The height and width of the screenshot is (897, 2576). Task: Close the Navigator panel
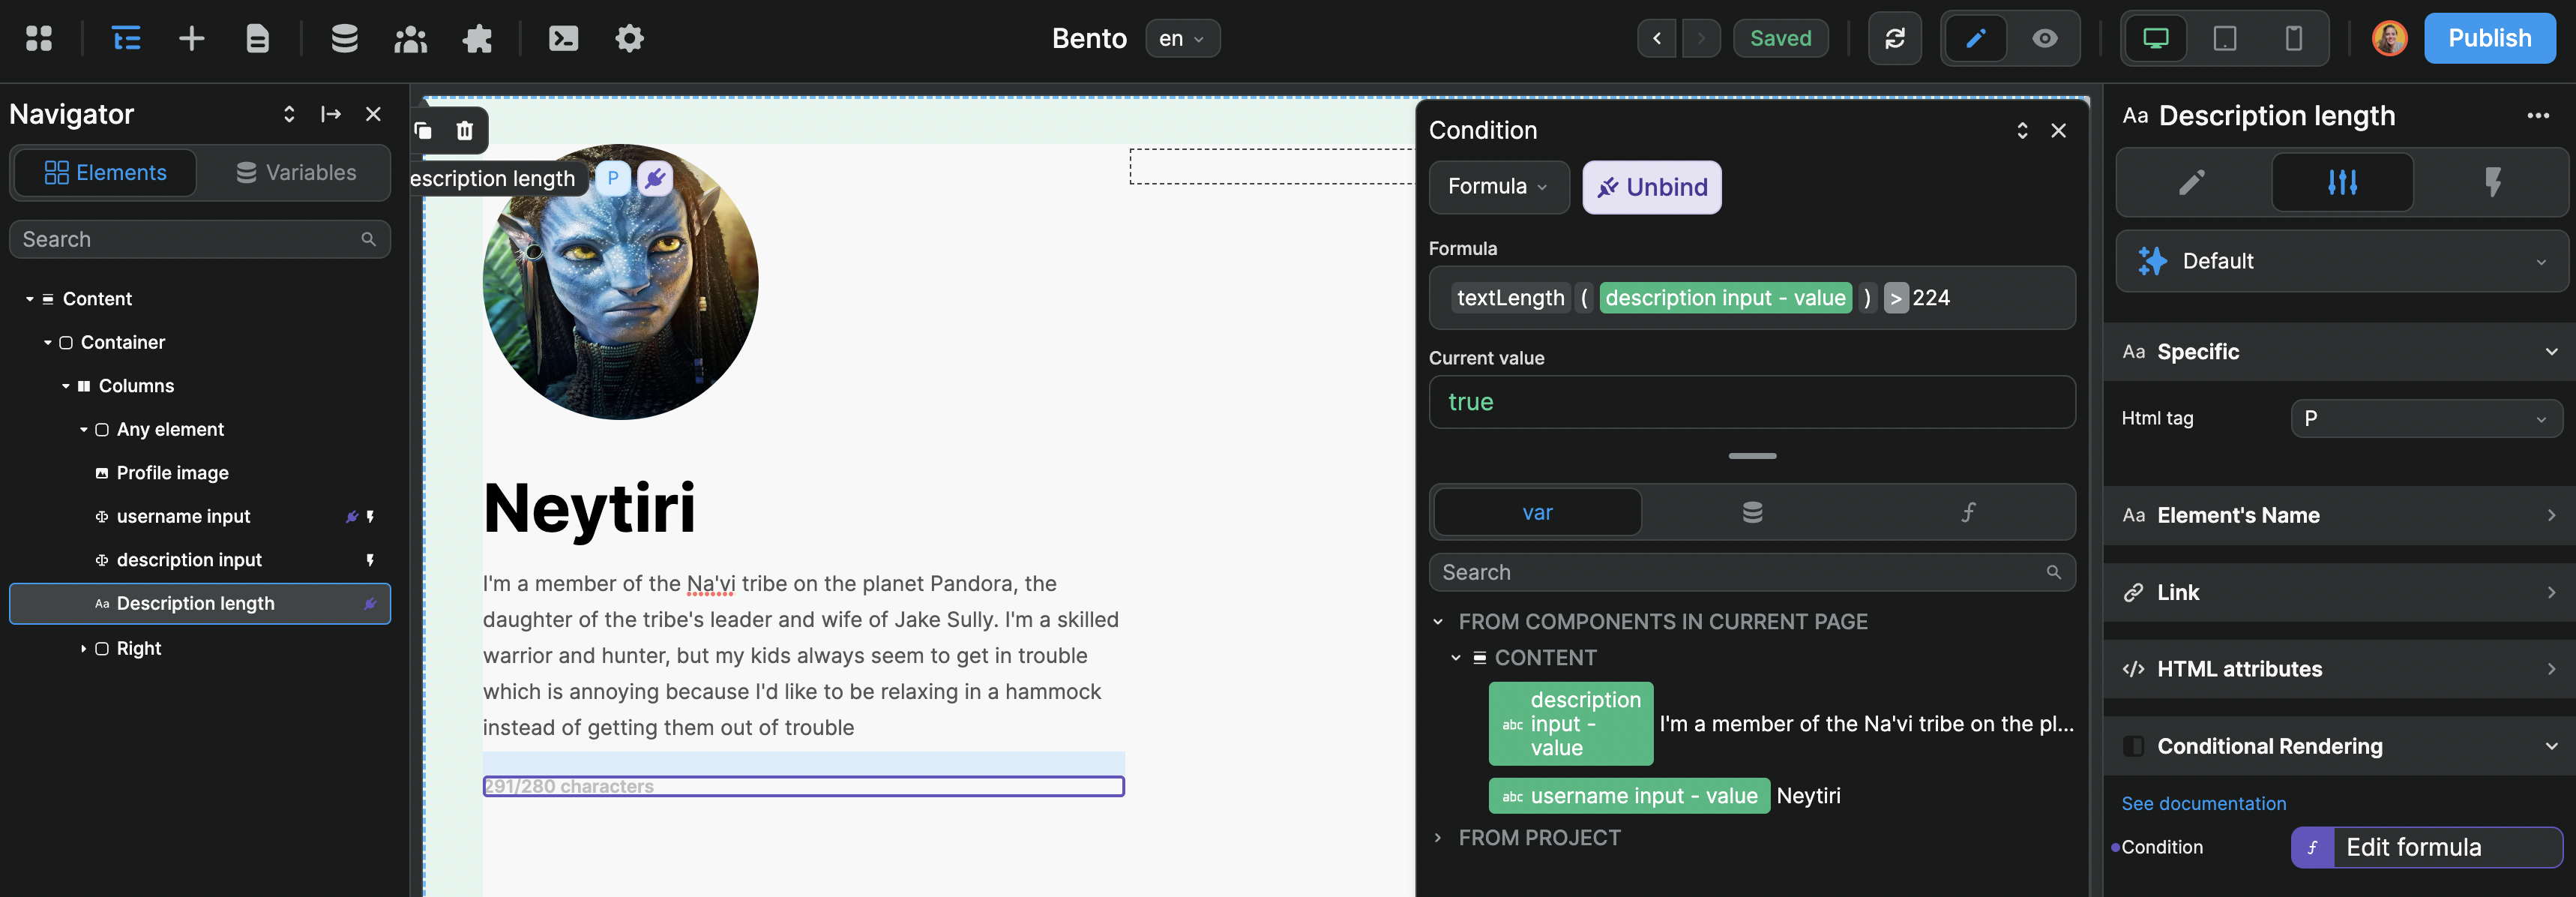tap(373, 114)
